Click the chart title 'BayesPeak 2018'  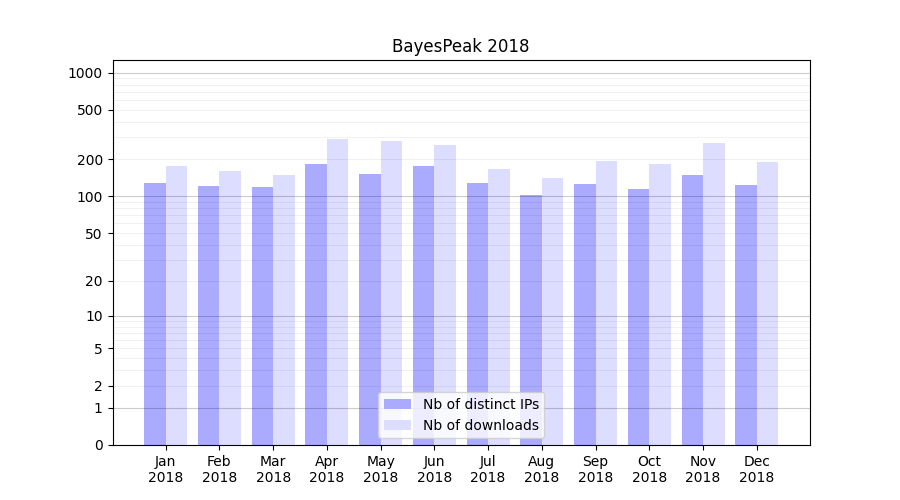click(460, 46)
